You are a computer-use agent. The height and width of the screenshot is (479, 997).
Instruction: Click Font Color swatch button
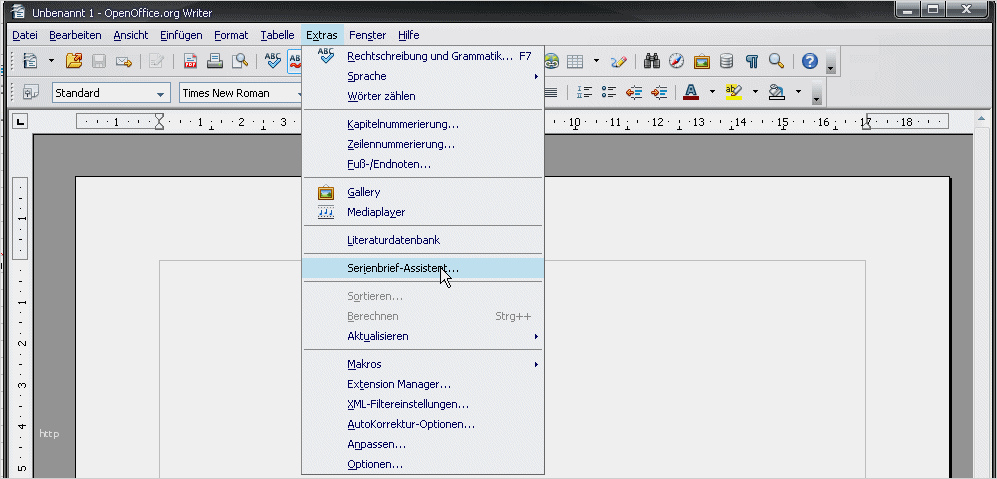click(691, 93)
